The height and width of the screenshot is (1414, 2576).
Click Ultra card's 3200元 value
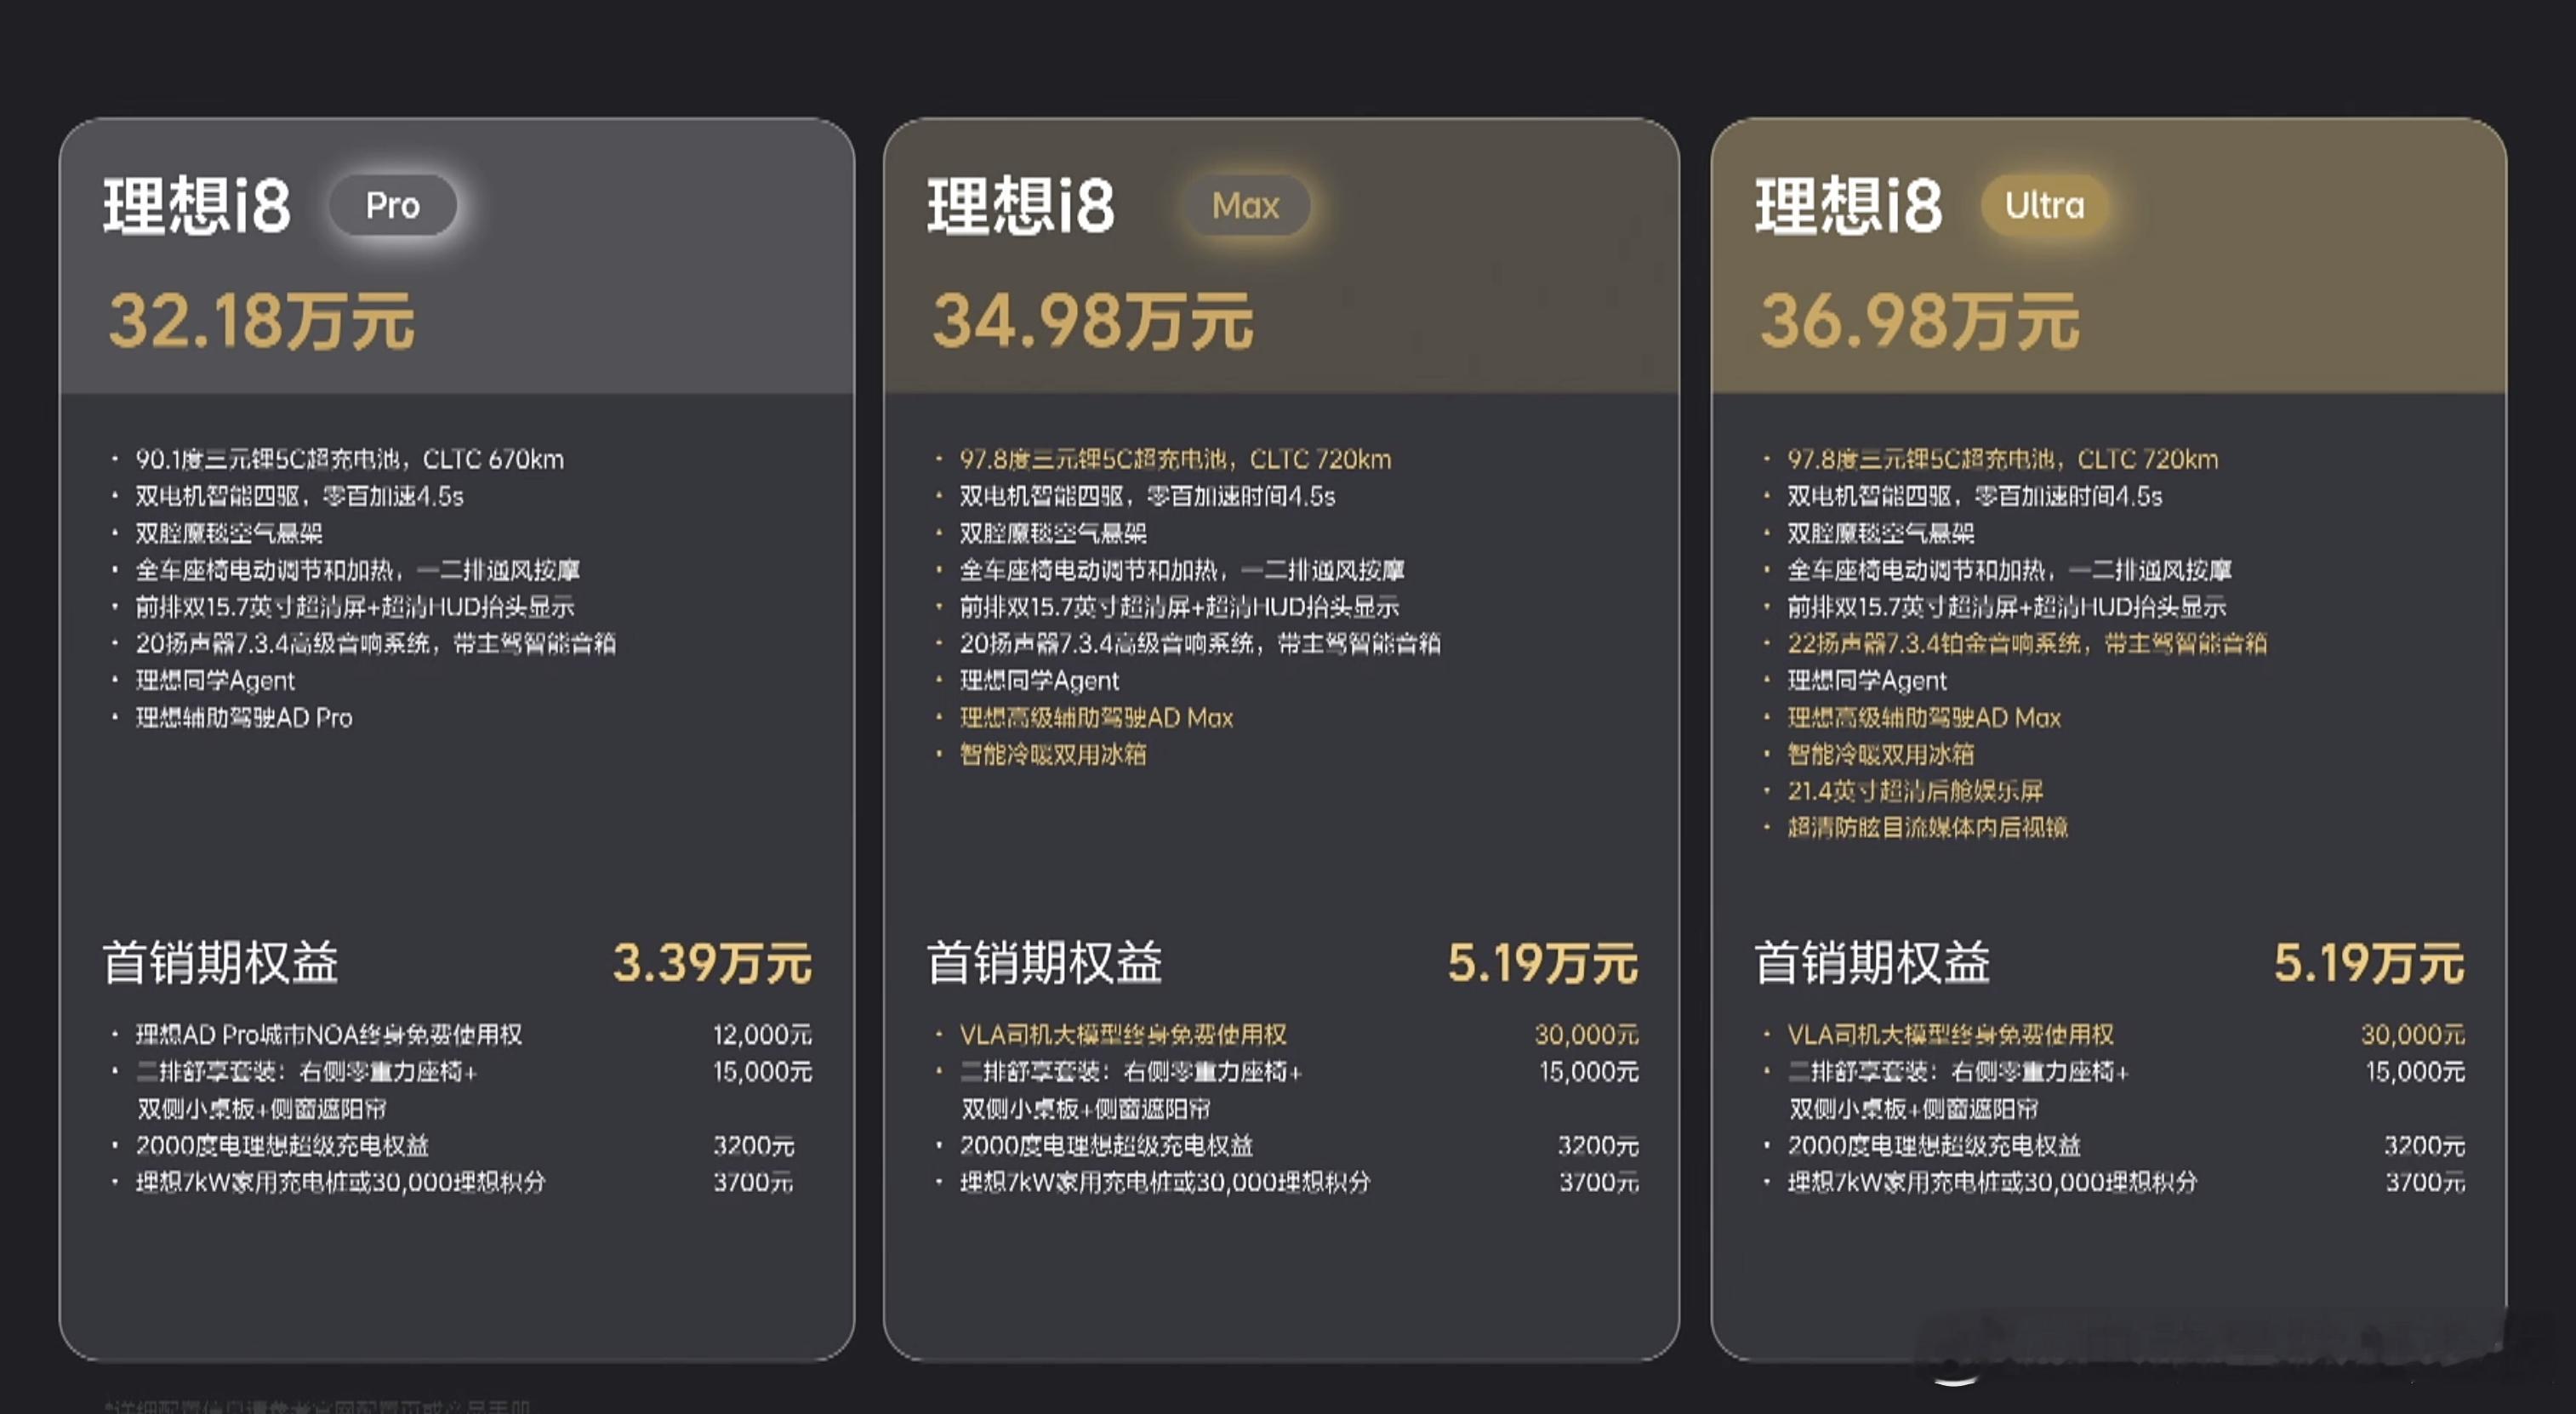(x=2425, y=1145)
